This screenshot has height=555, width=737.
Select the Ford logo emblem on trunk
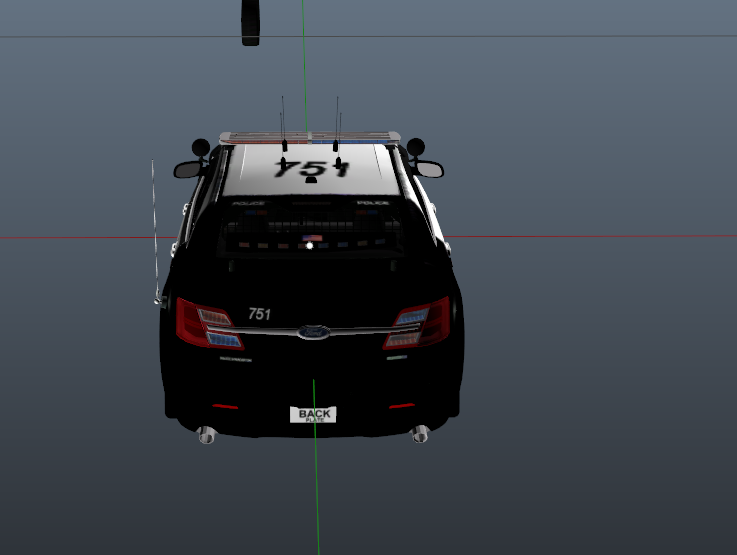(311, 331)
